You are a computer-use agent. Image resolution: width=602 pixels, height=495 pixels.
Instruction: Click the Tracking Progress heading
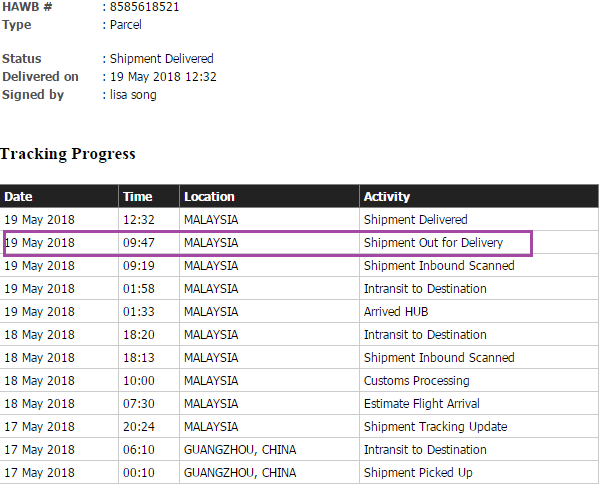point(68,154)
